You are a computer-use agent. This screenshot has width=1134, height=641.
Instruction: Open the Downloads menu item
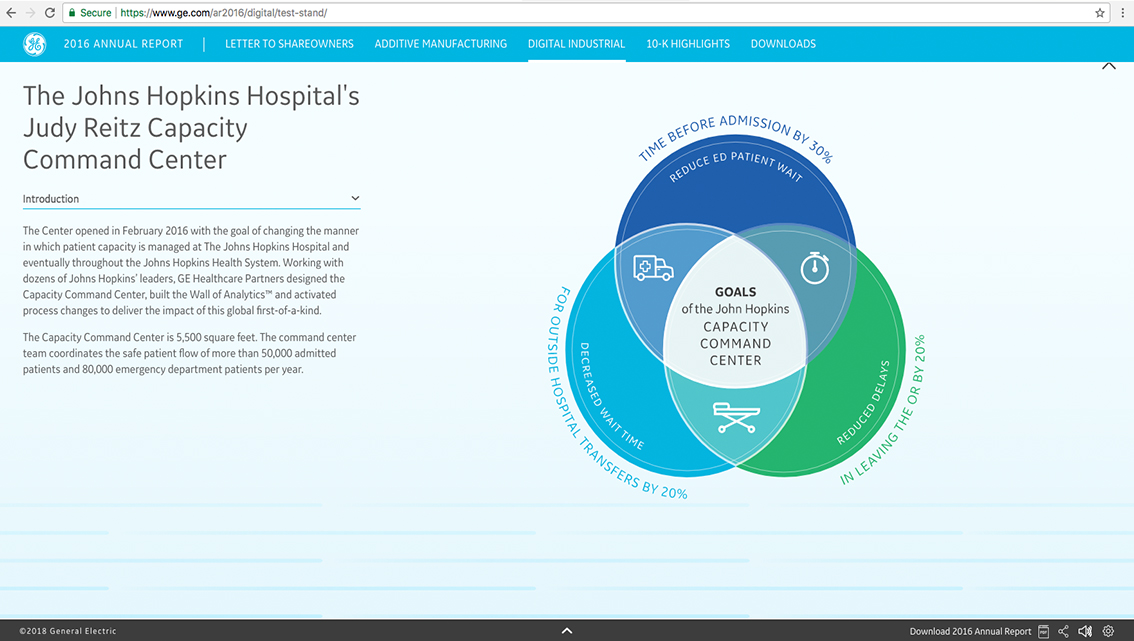click(x=783, y=44)
